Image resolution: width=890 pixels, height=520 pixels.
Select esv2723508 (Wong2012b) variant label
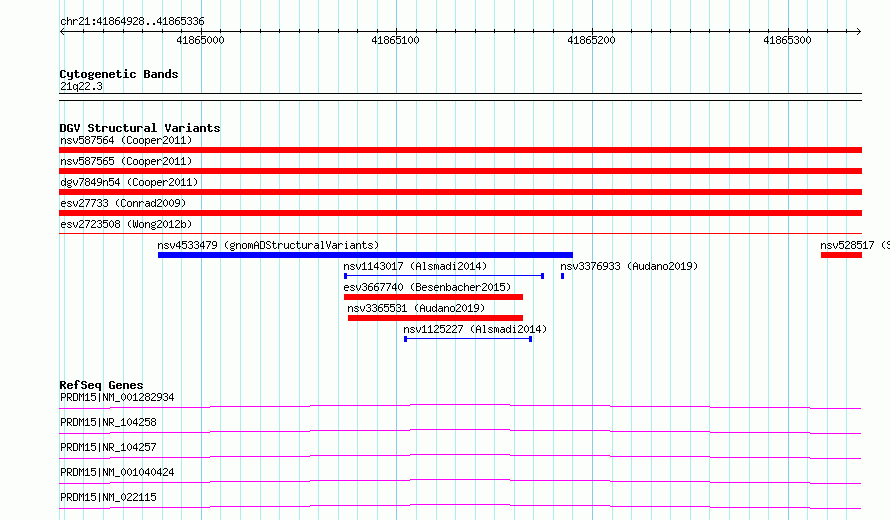126,224
